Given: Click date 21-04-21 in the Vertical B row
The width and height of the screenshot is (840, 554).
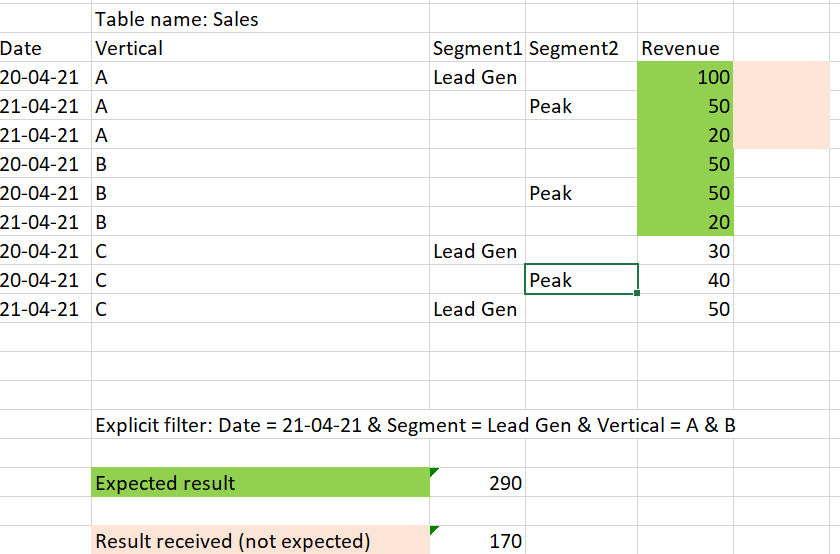Looking at the screenshot, I should [46, 222].
